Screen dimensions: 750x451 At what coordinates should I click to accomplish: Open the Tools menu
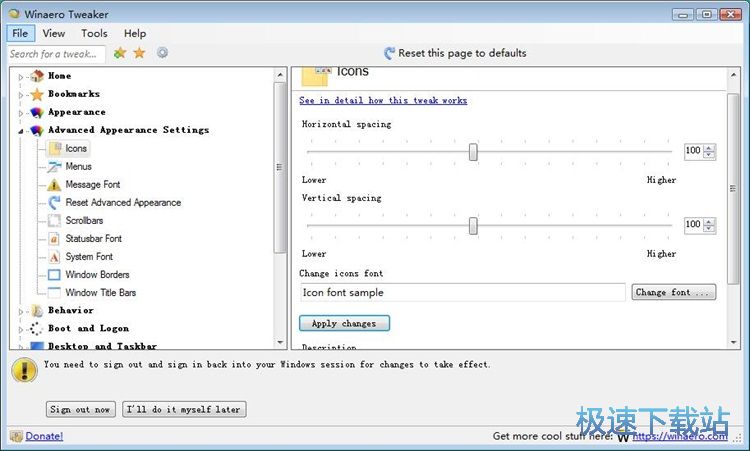pyautogui.click(x=94, y=33)
